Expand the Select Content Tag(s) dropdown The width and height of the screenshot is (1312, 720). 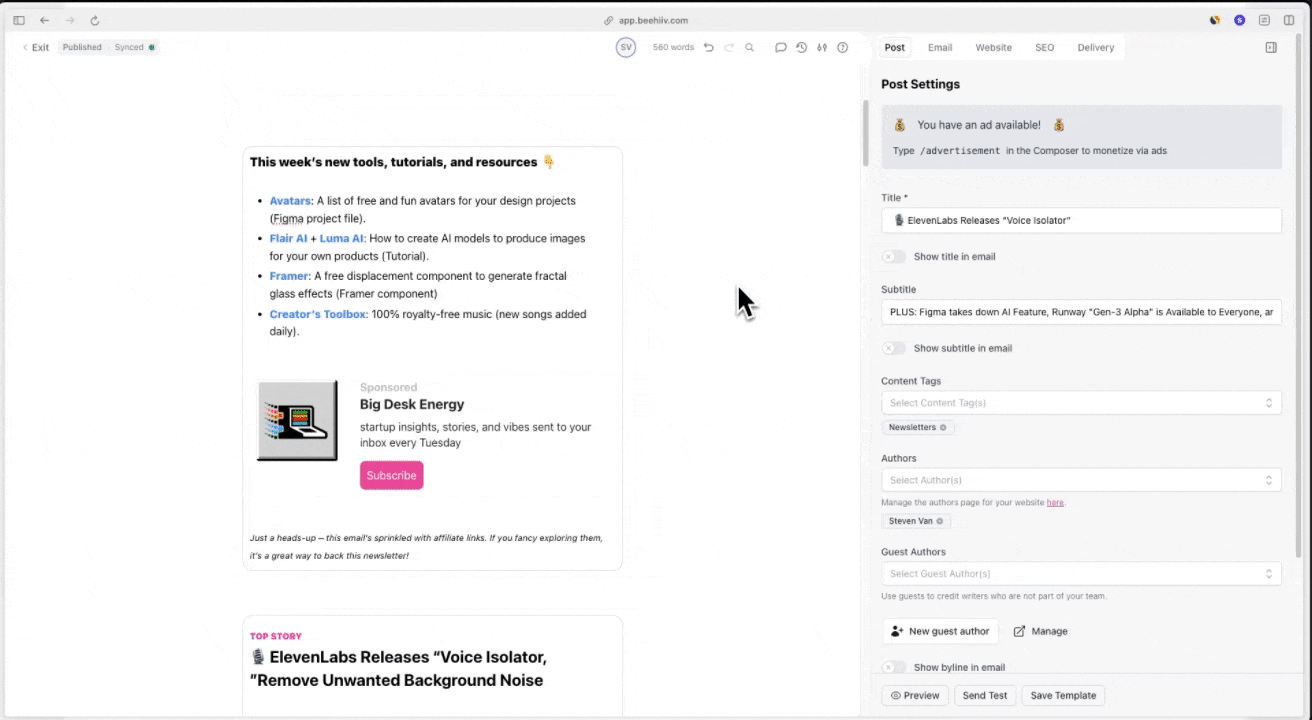pyautogui.click(x=1081, y=403)
